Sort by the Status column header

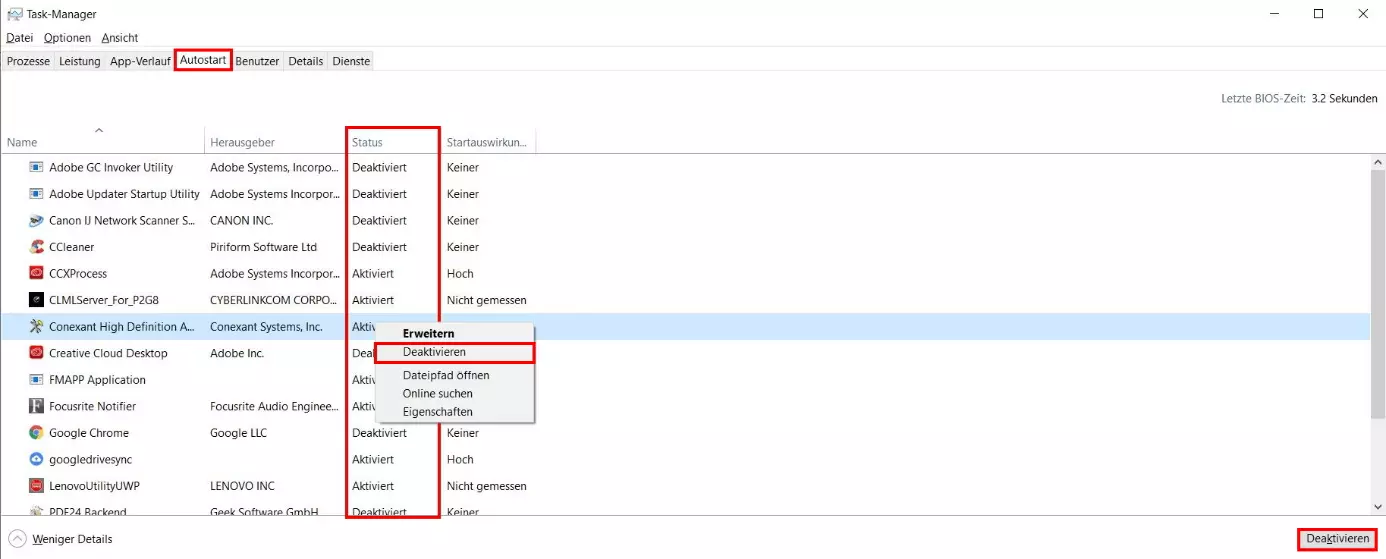click(x=393, y=142)
